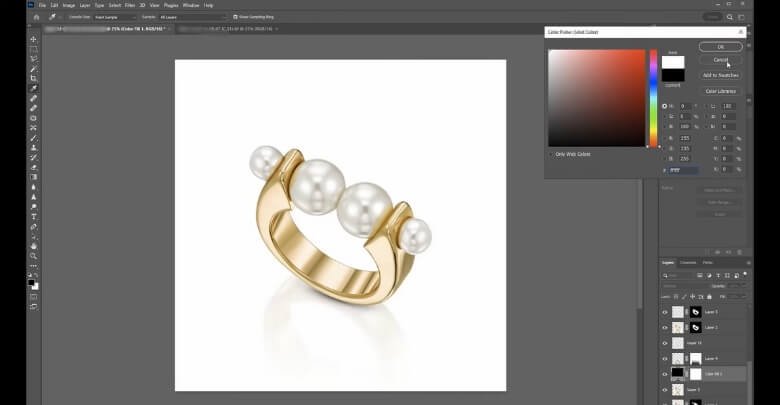Select the R red radio button
Viewport: 780px width, 405px height.
tap(665, 138)
